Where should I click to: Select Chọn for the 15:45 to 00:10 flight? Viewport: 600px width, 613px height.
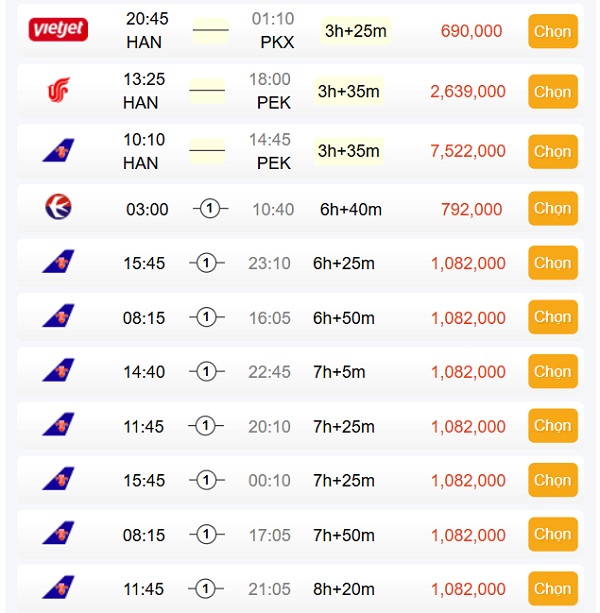553,480
